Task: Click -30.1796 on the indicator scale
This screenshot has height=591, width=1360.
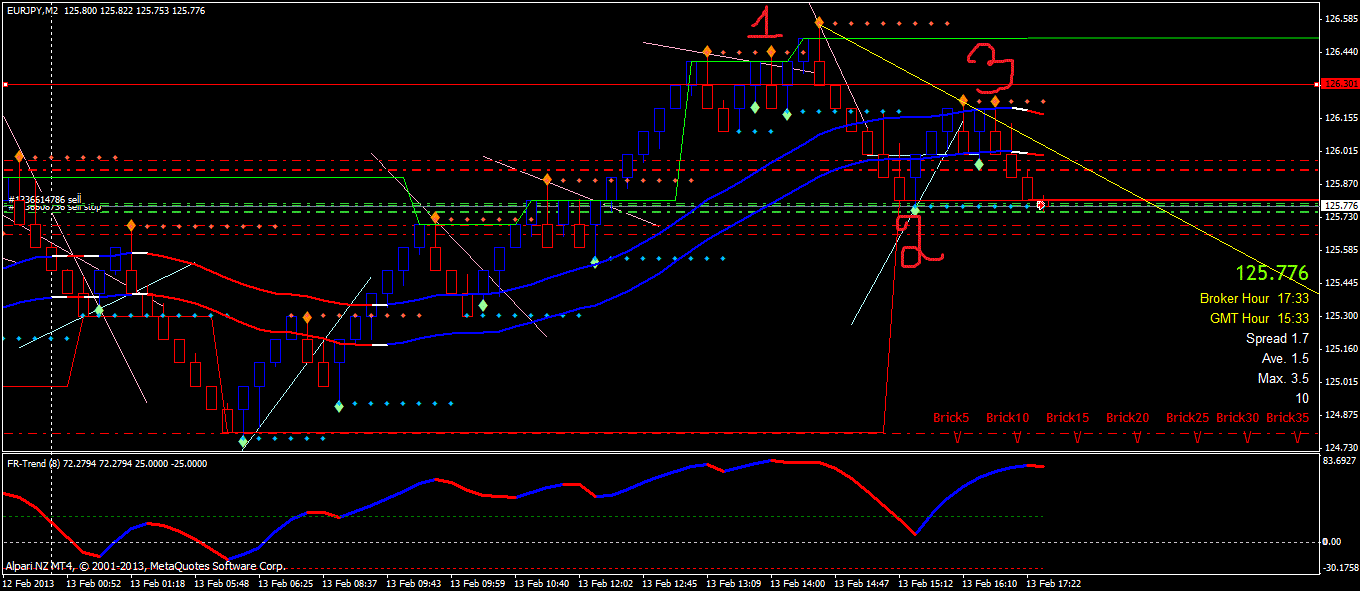Action: pyautogui.click(x=1339, y=569)
